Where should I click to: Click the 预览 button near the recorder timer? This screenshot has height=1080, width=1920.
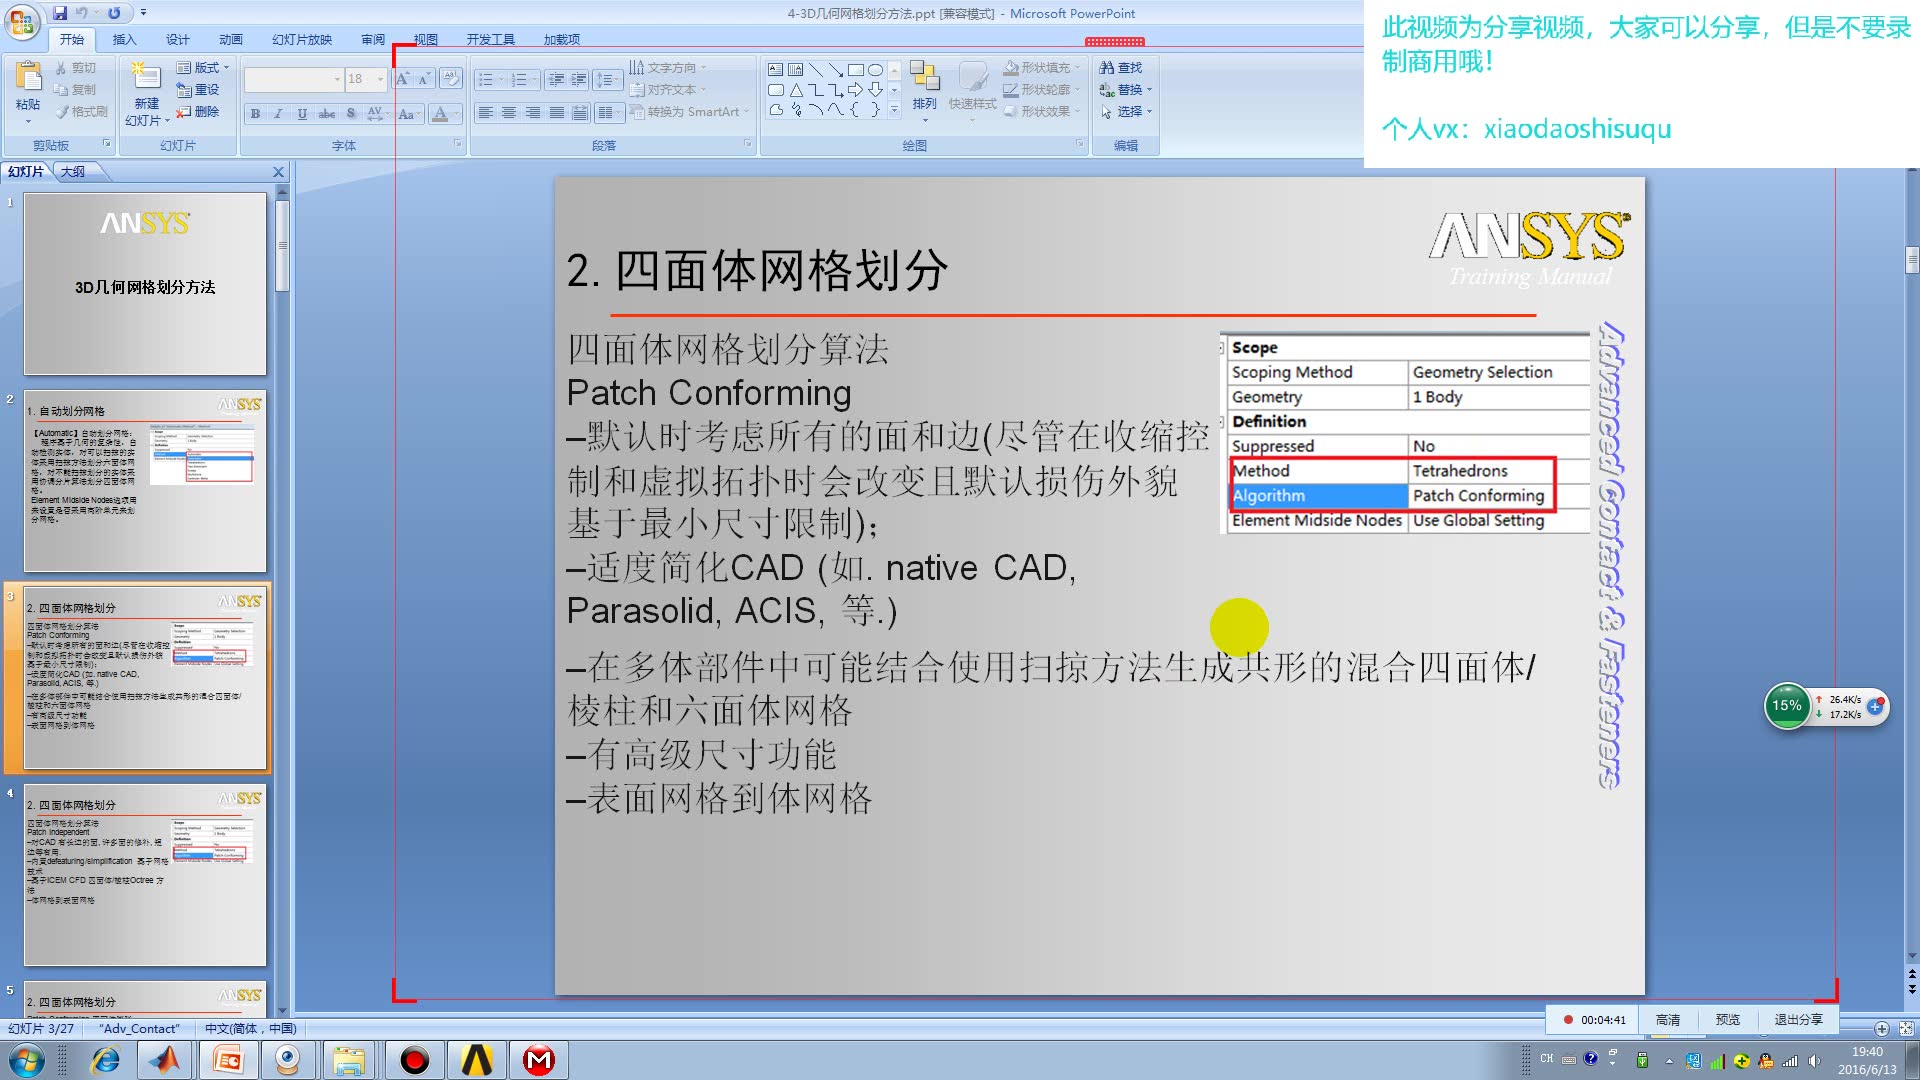pyautogui.click(x=1727, y=1019)
